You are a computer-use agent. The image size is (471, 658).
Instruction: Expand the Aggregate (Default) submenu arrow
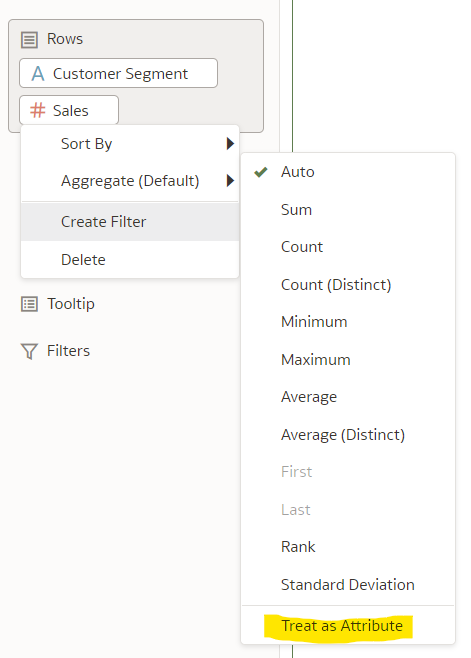pos(230,180)
